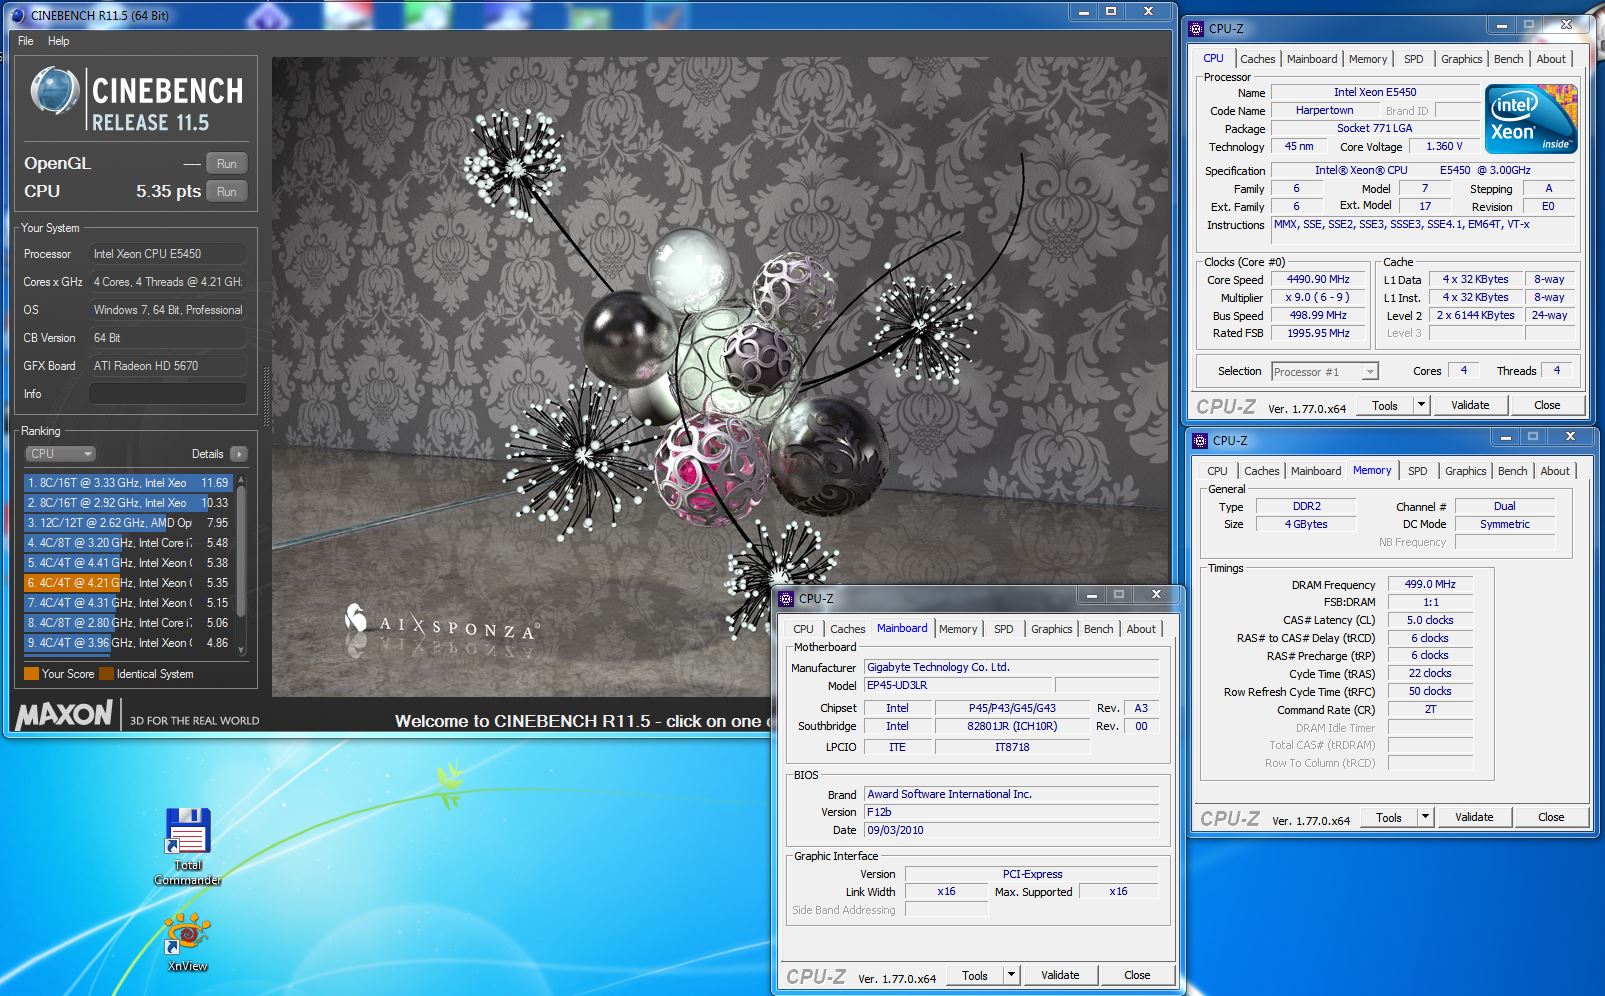Image resolution: width=1605 pixels, height=996 pixels.
Task: Click CPU-Z CPU window title icon
Action: point(1196,29)
